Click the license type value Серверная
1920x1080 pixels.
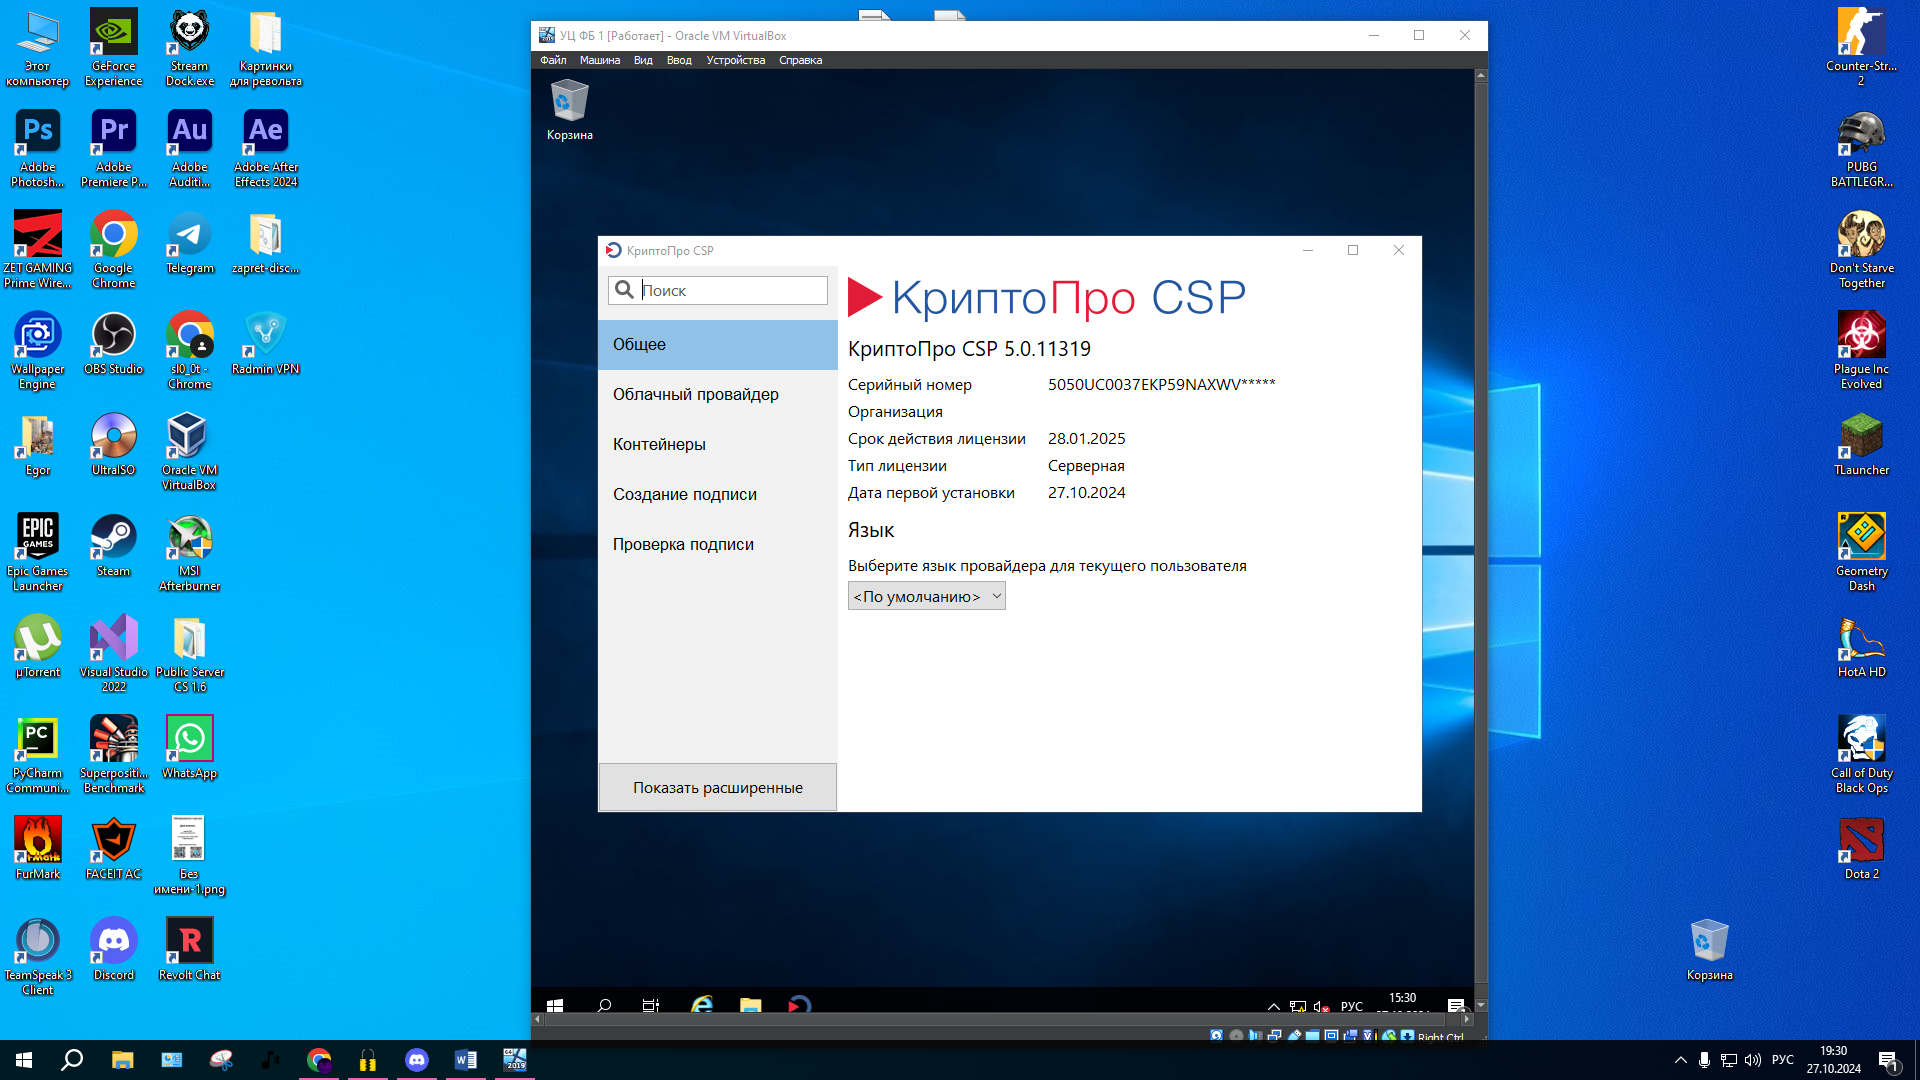pyautogui.click(x=1086, y=465)
